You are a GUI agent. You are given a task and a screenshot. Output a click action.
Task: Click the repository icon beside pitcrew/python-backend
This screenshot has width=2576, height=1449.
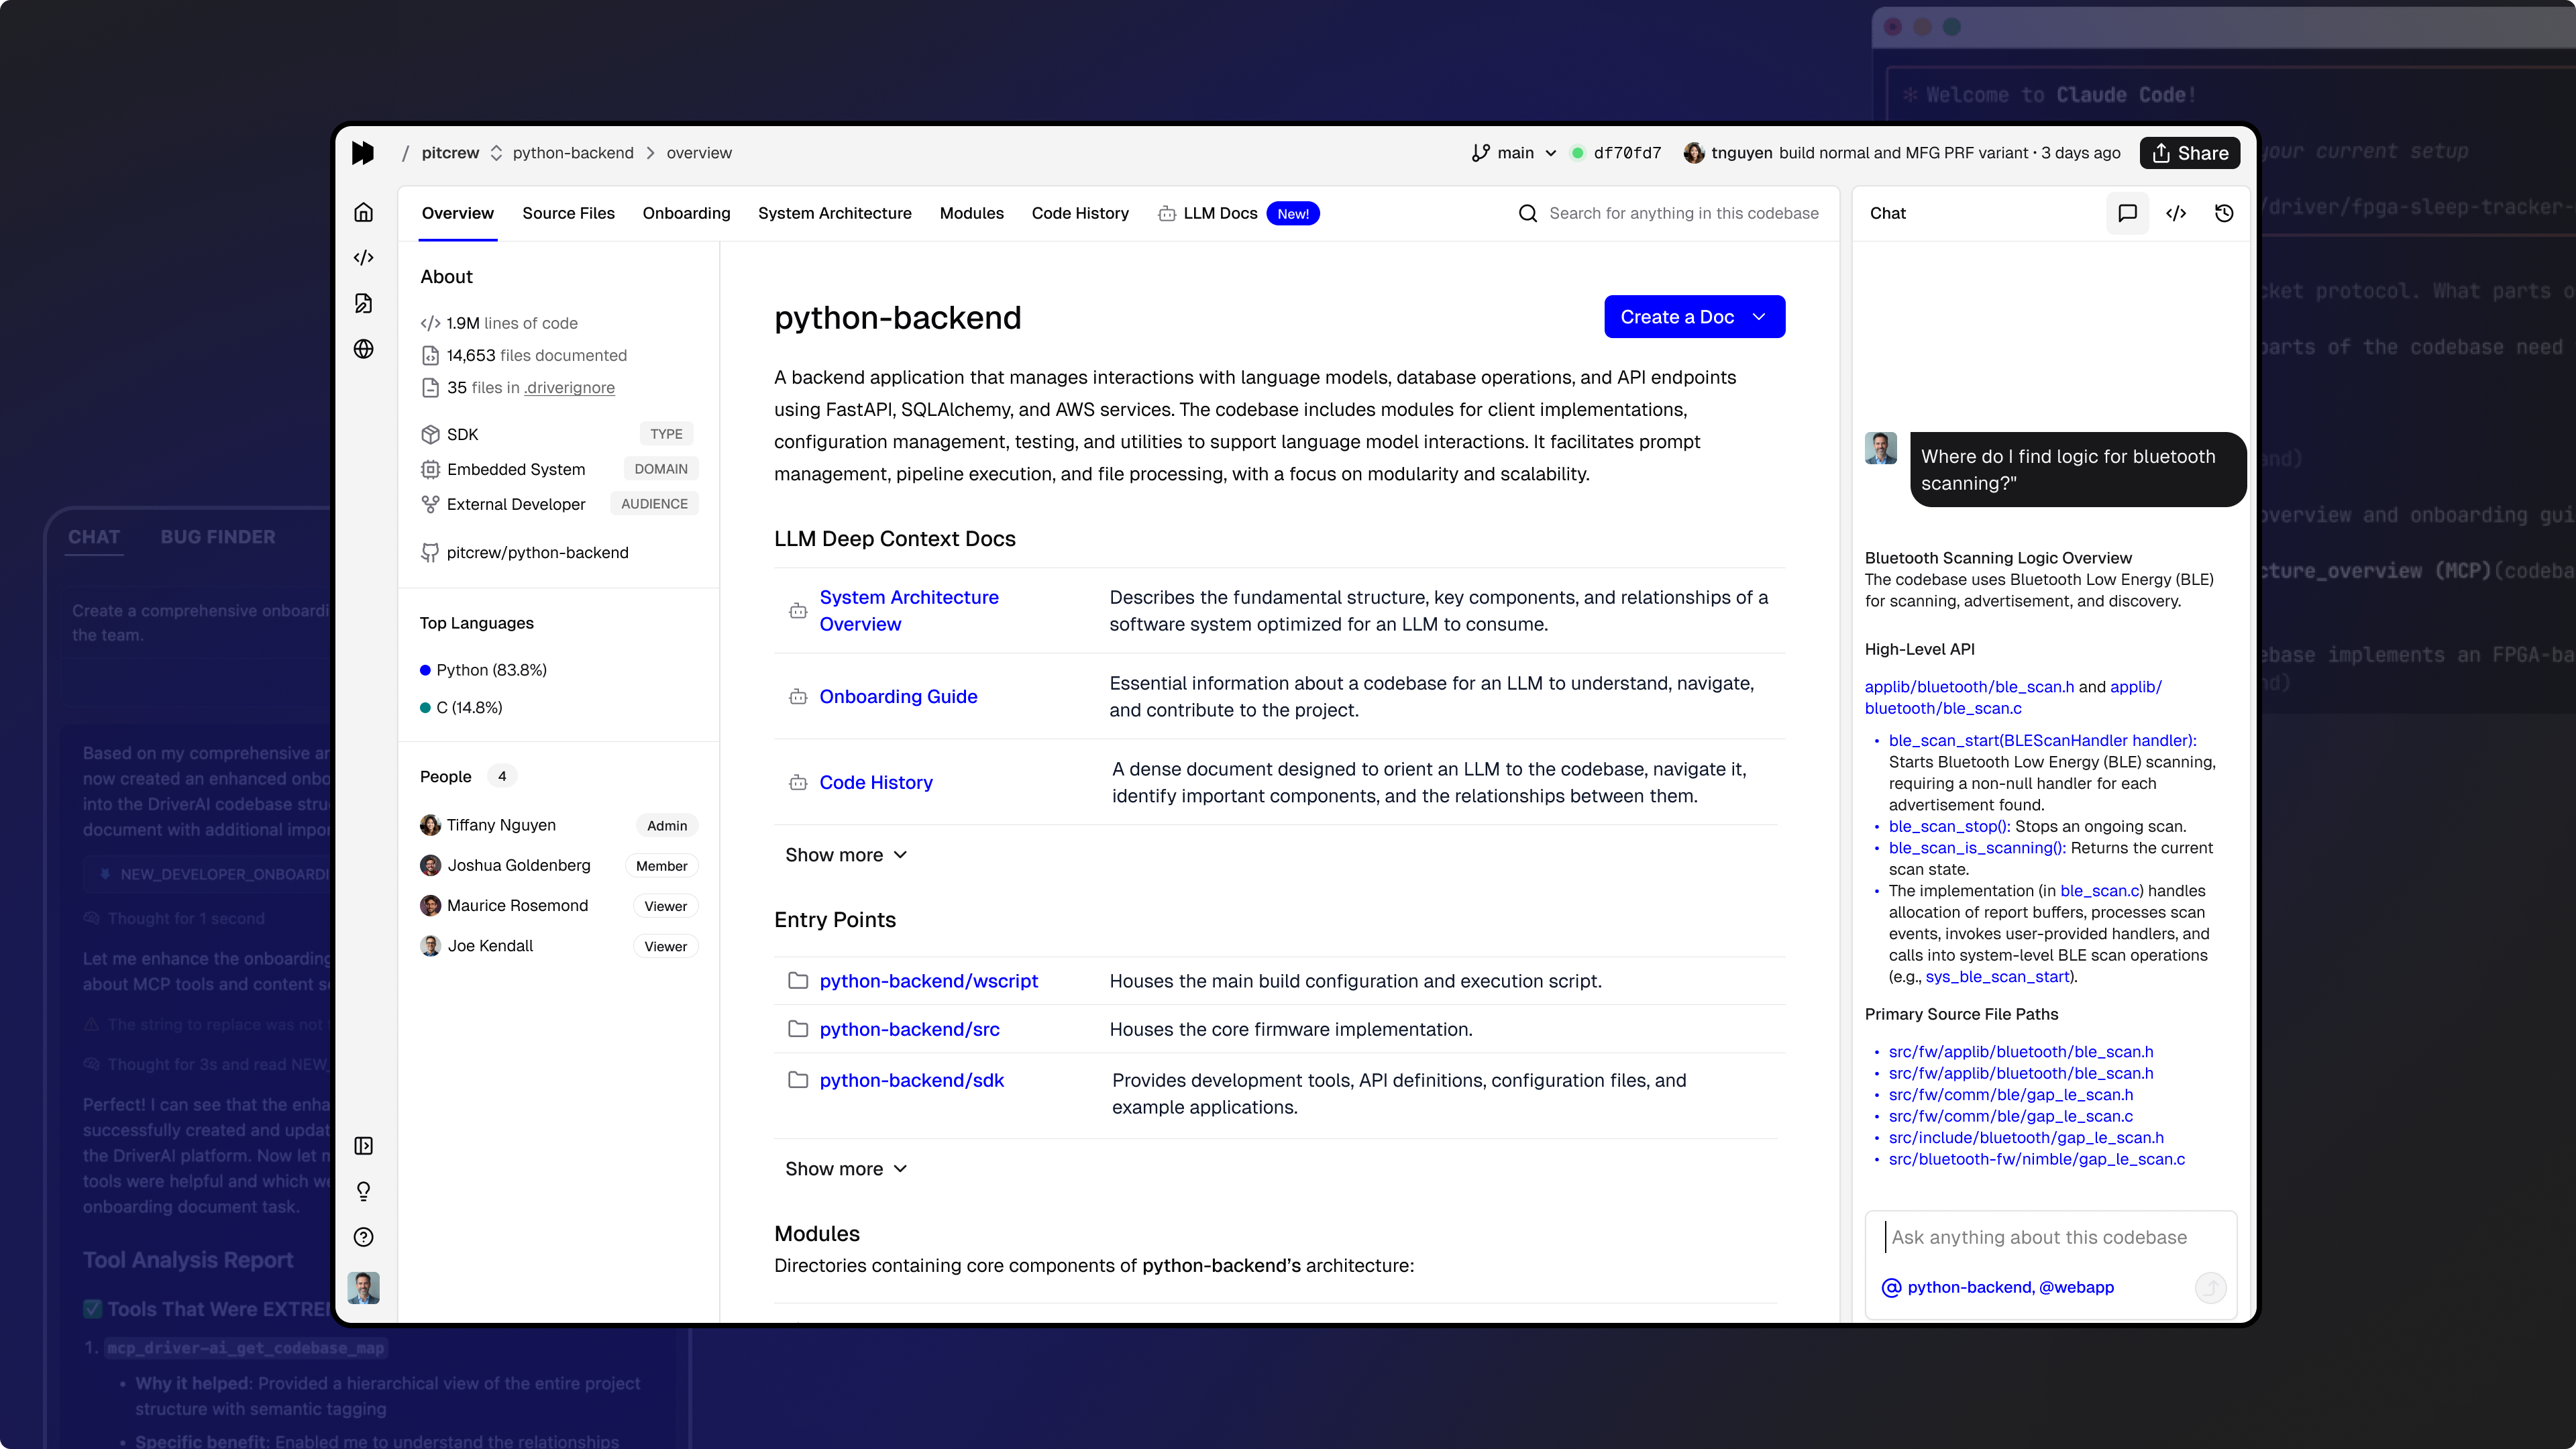430,552
